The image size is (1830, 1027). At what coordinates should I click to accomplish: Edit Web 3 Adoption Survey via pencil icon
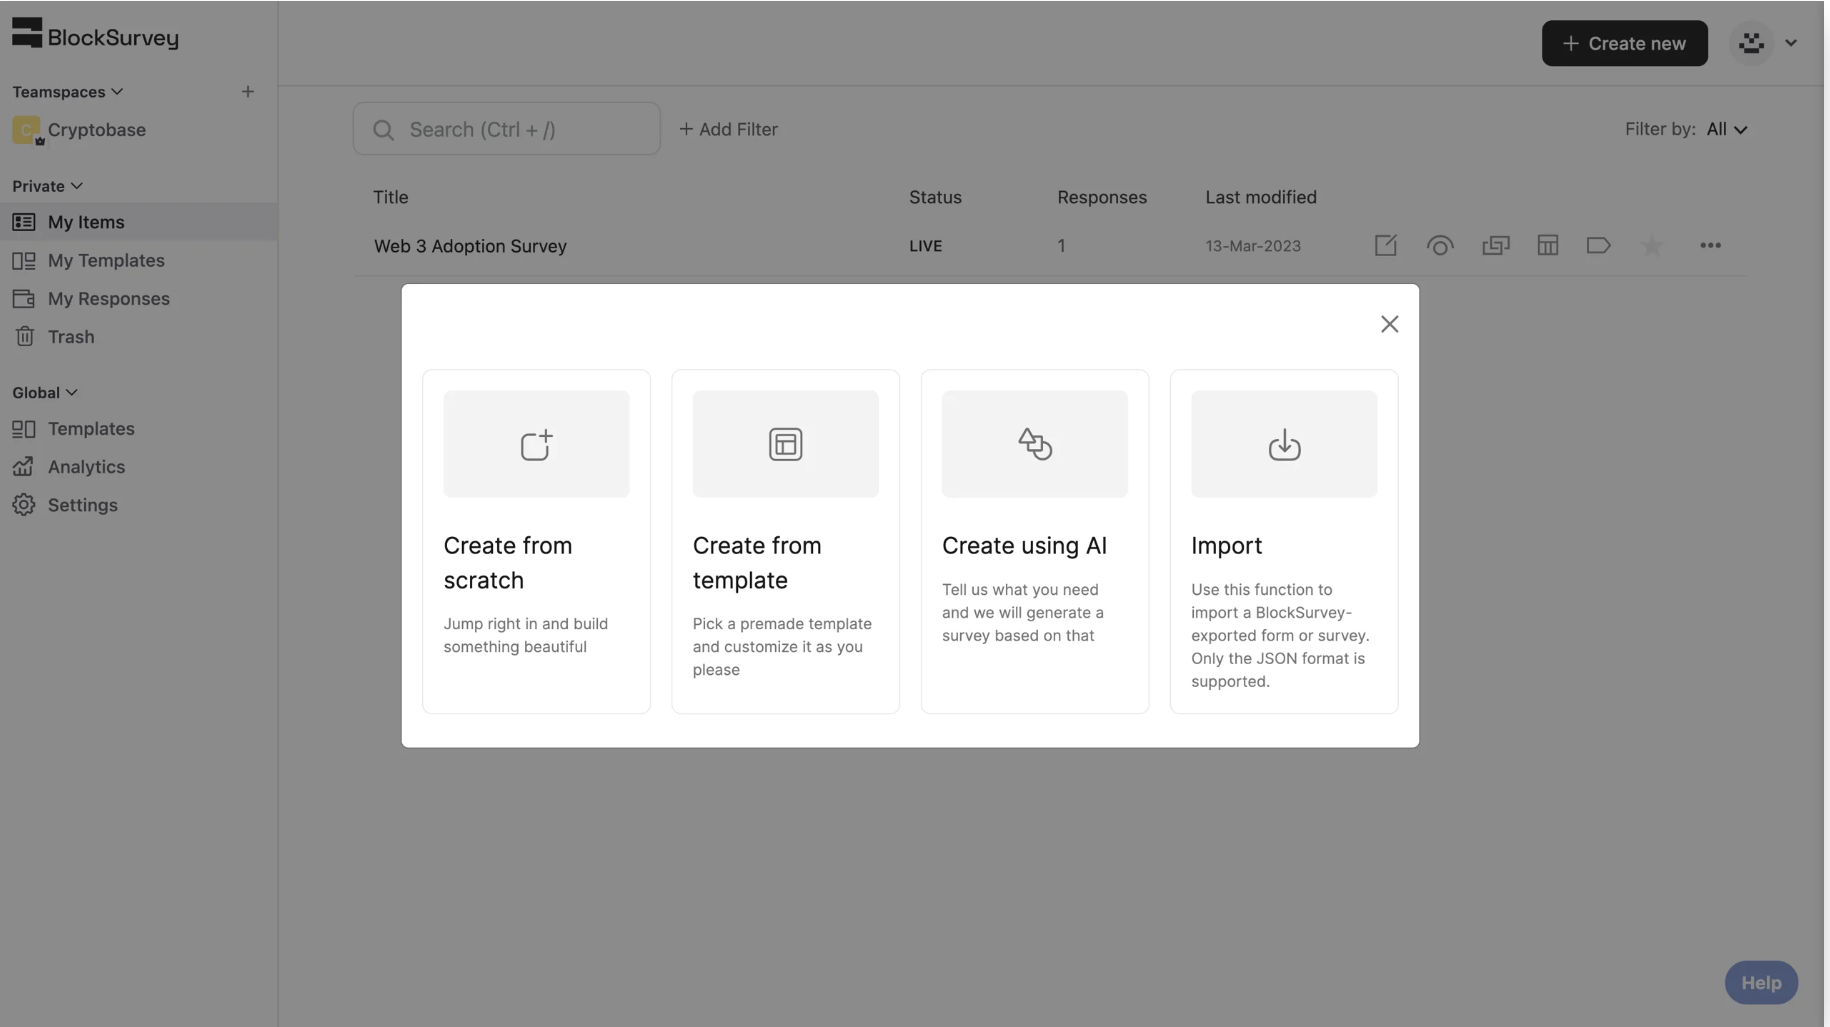coord(1385,245)
